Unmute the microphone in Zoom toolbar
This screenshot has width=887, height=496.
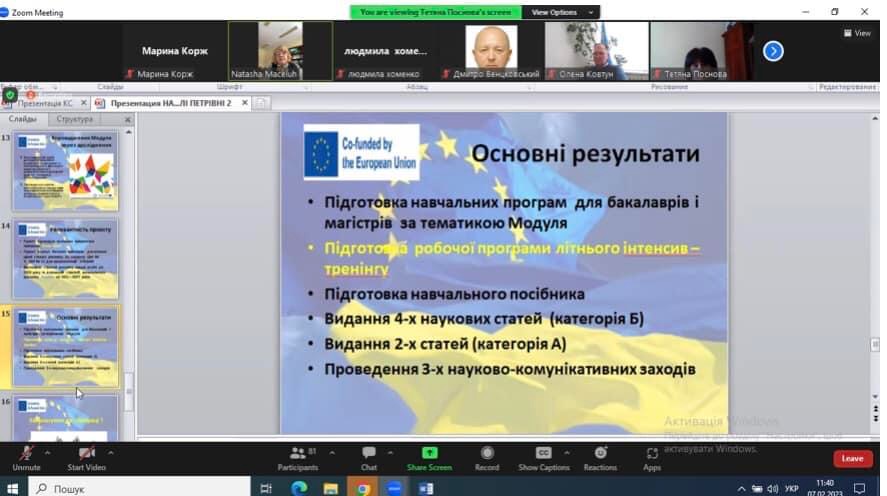pyautogui.click(x=26, y=458)
